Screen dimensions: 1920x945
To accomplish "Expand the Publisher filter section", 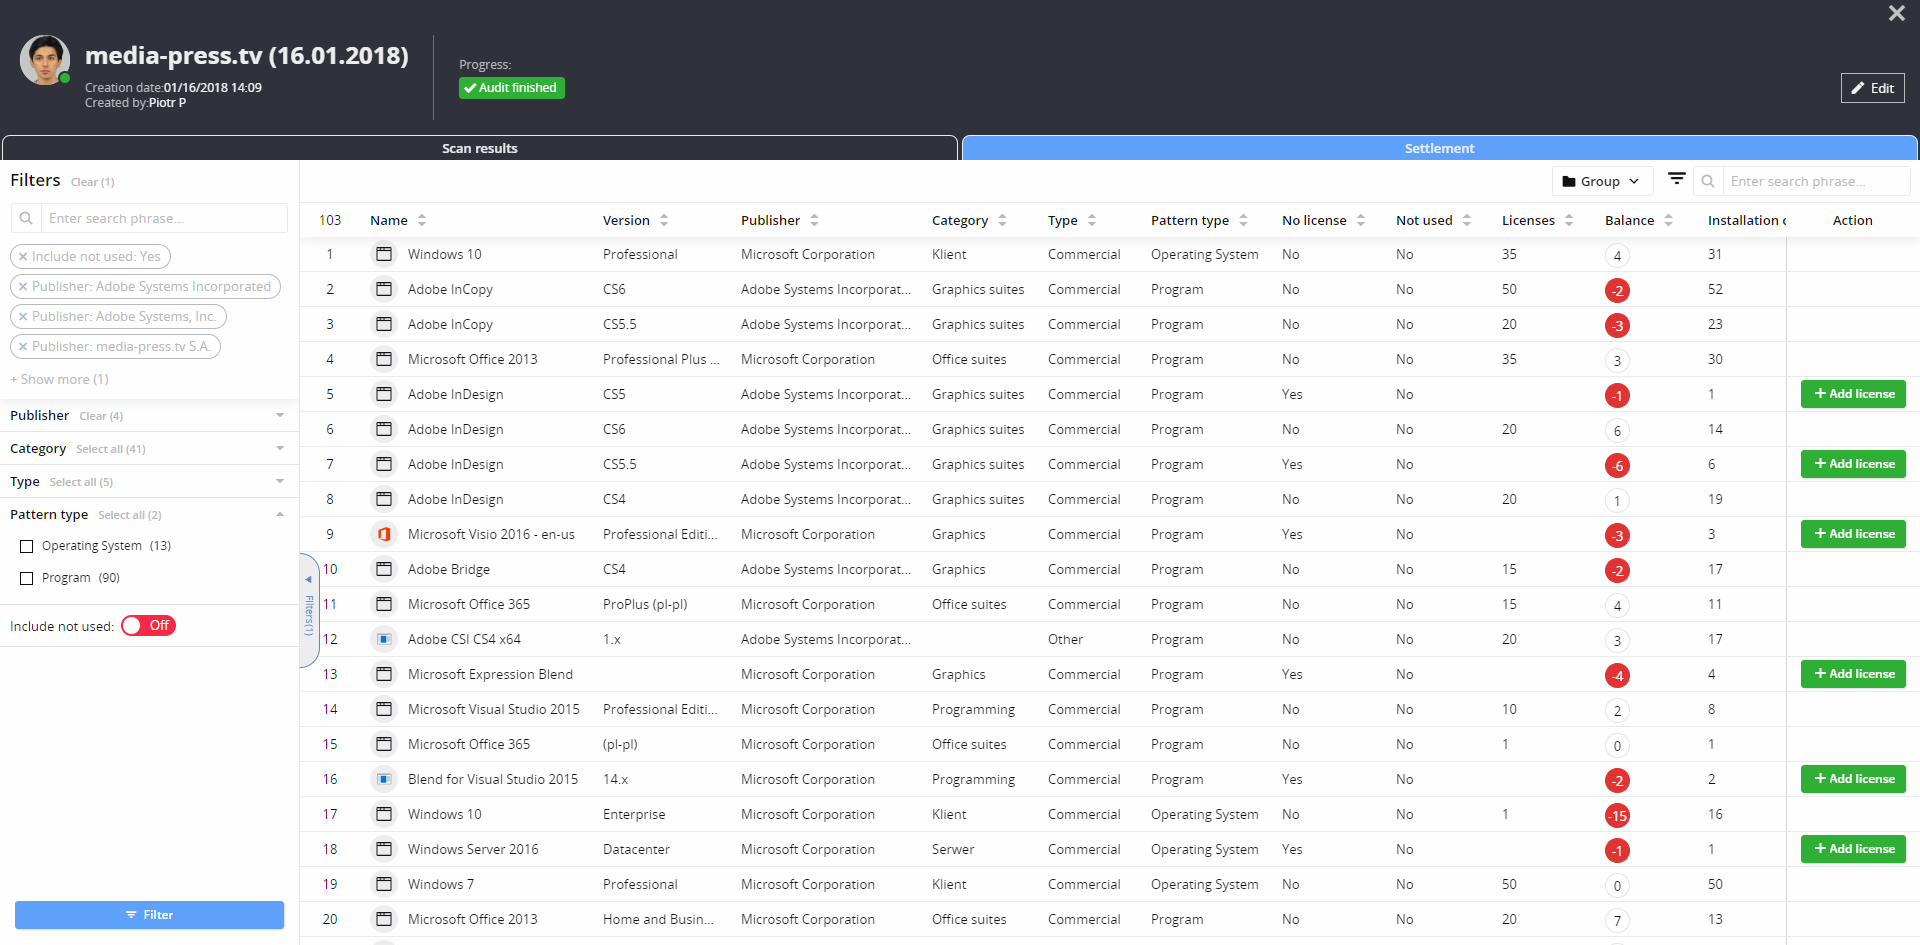I will [x=280, y=415].
